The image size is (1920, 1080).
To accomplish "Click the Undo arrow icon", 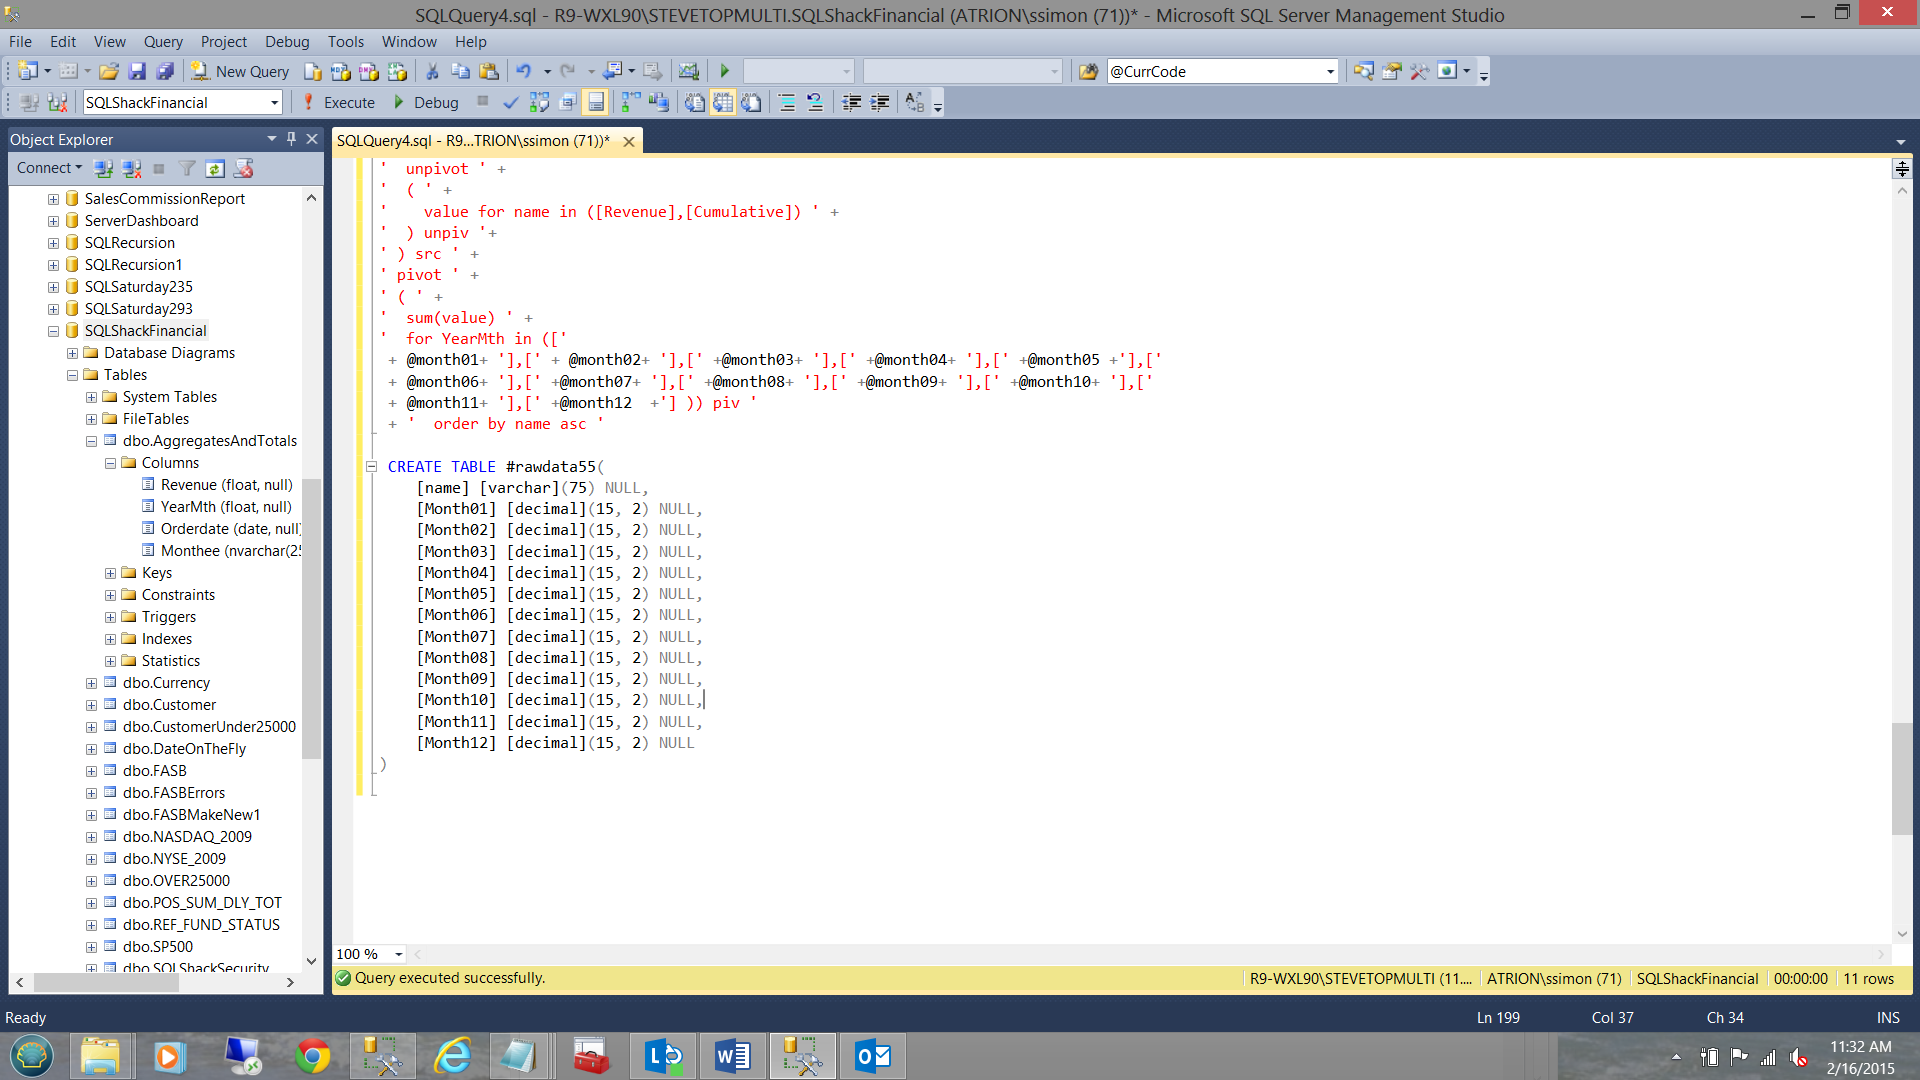I will tap(523, 71).
